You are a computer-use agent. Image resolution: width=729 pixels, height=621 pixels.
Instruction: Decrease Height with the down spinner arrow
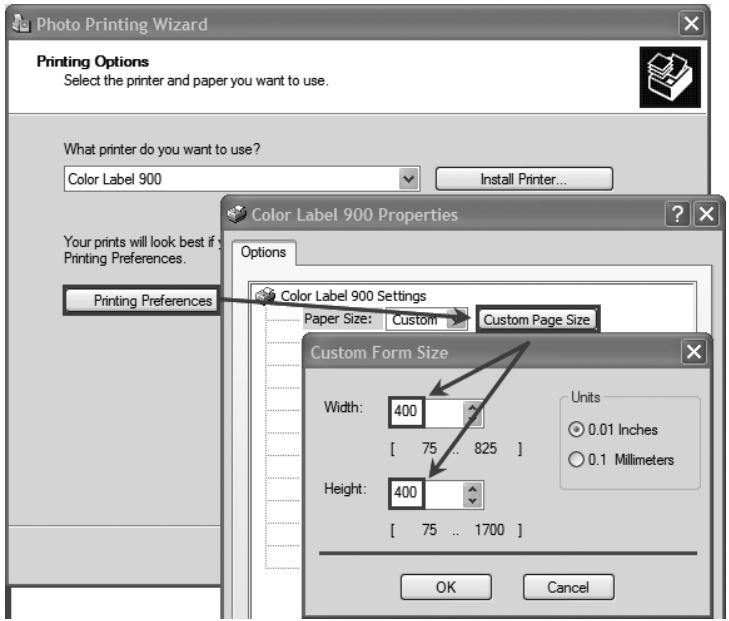tap(473, 501)
